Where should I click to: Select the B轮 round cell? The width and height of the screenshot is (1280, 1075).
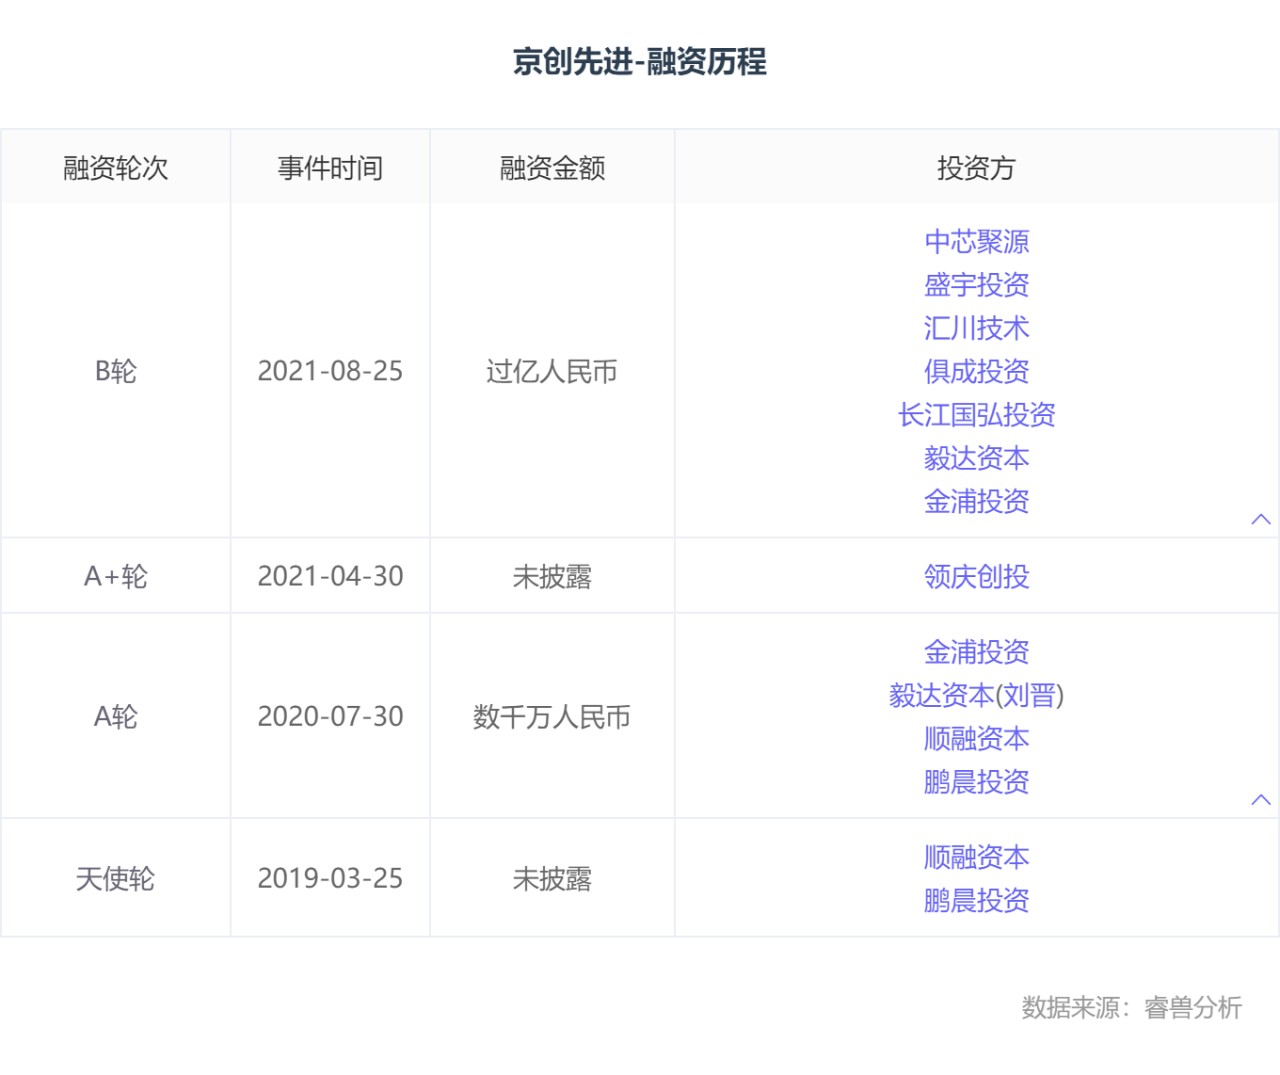tap(116, 371)
